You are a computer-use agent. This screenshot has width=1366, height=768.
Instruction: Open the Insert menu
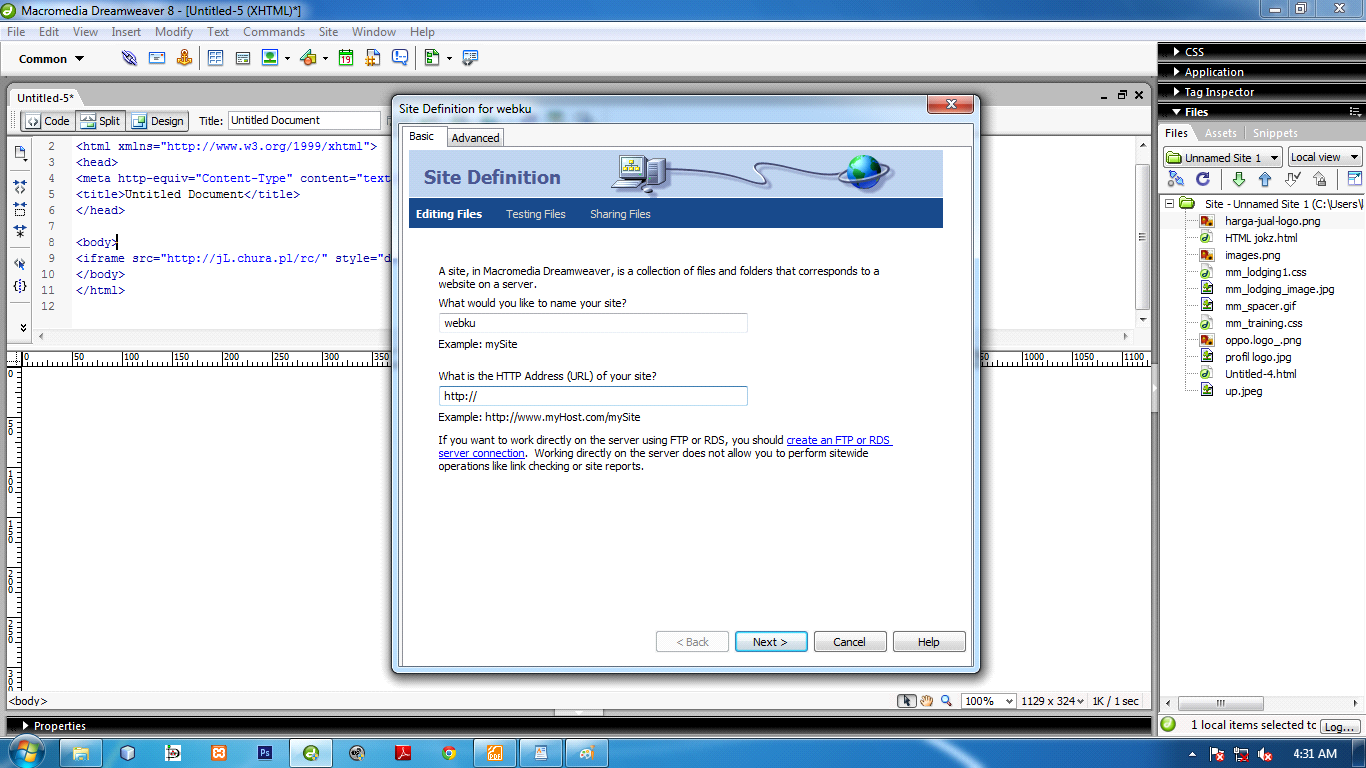click(x=126, y=32)
